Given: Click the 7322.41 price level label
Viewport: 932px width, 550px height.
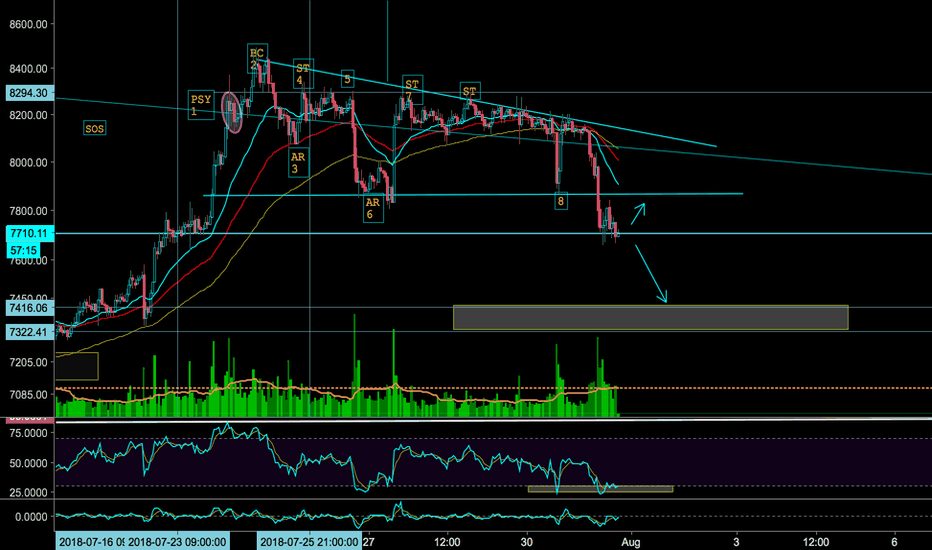Looking at the screenshot, I should 29,332.
